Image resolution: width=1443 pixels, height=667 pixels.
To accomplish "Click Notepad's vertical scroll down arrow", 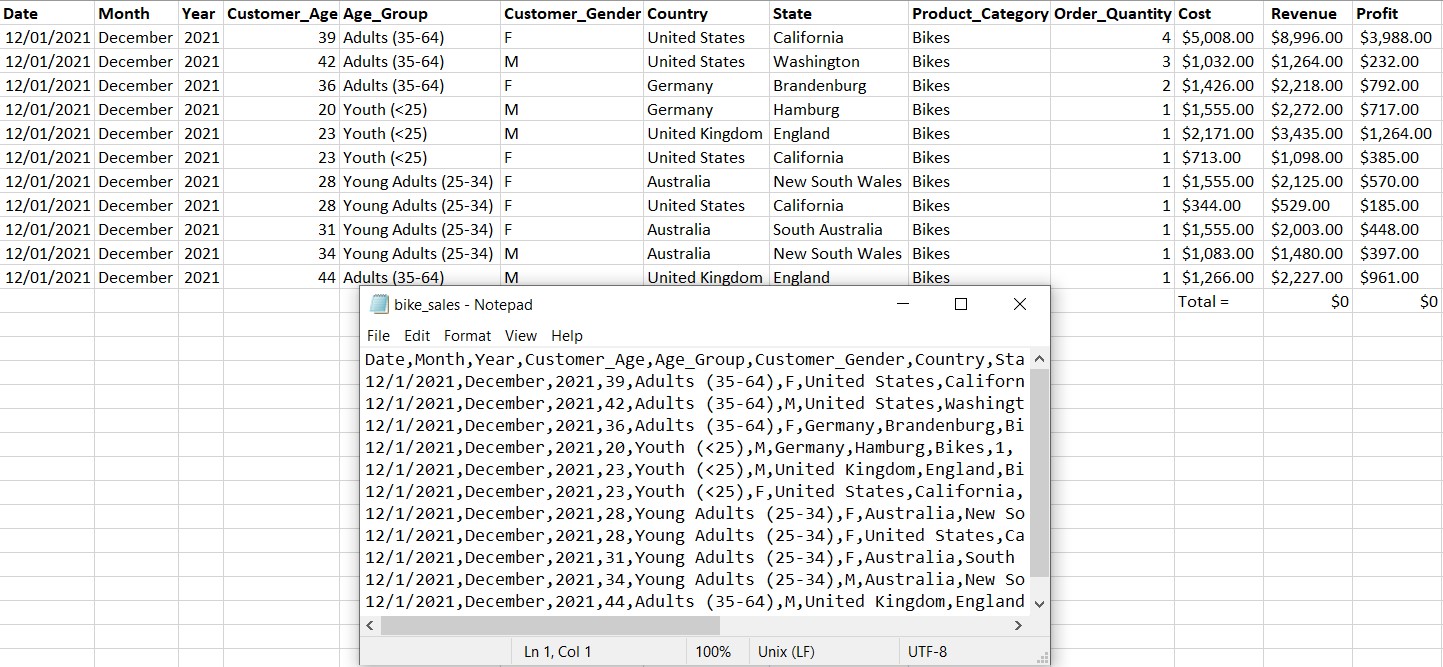I will coord(1039,603).
